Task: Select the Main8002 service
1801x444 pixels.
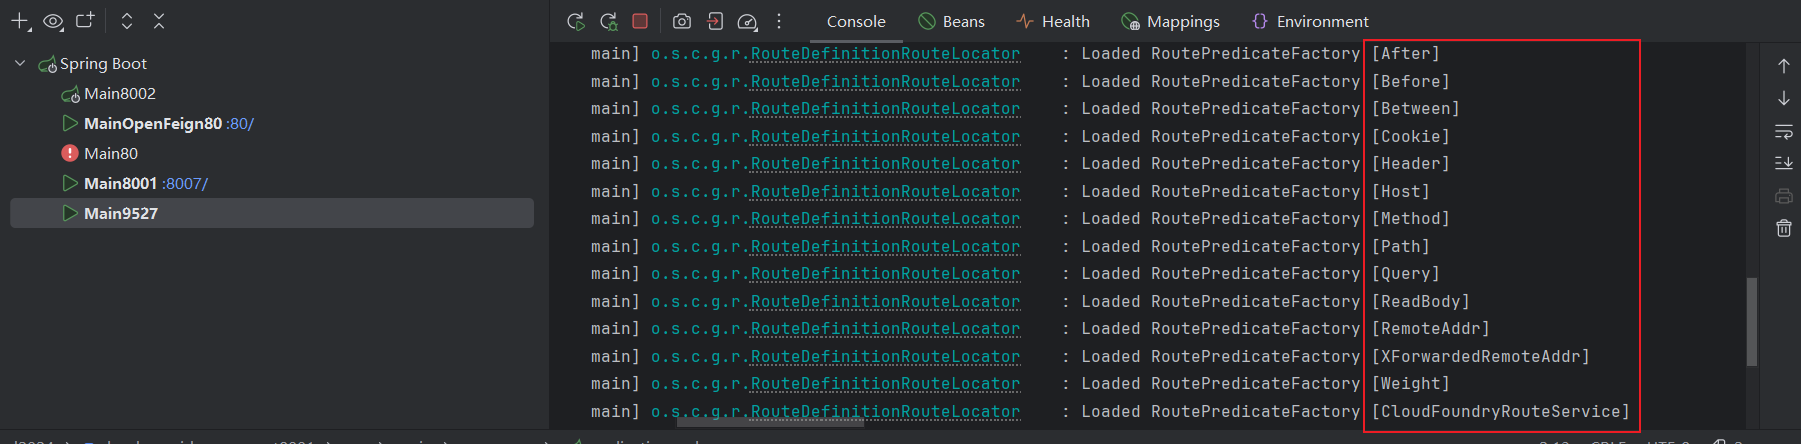Action: pos(120,93)
